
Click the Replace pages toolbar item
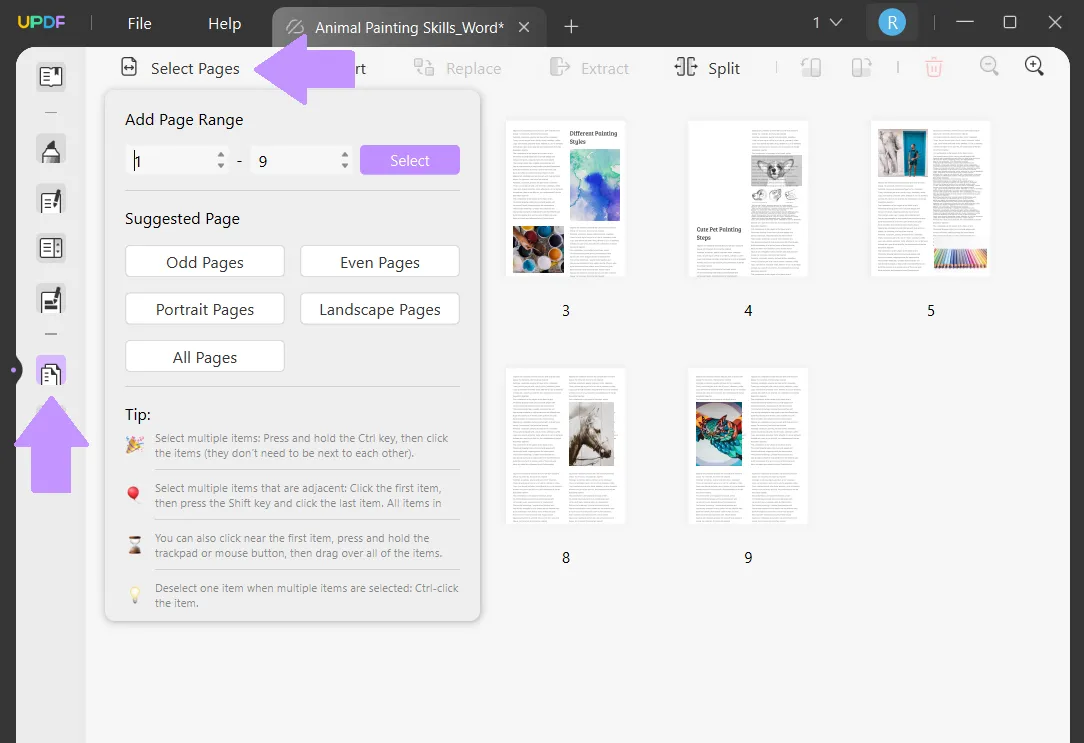click(458, 68)
